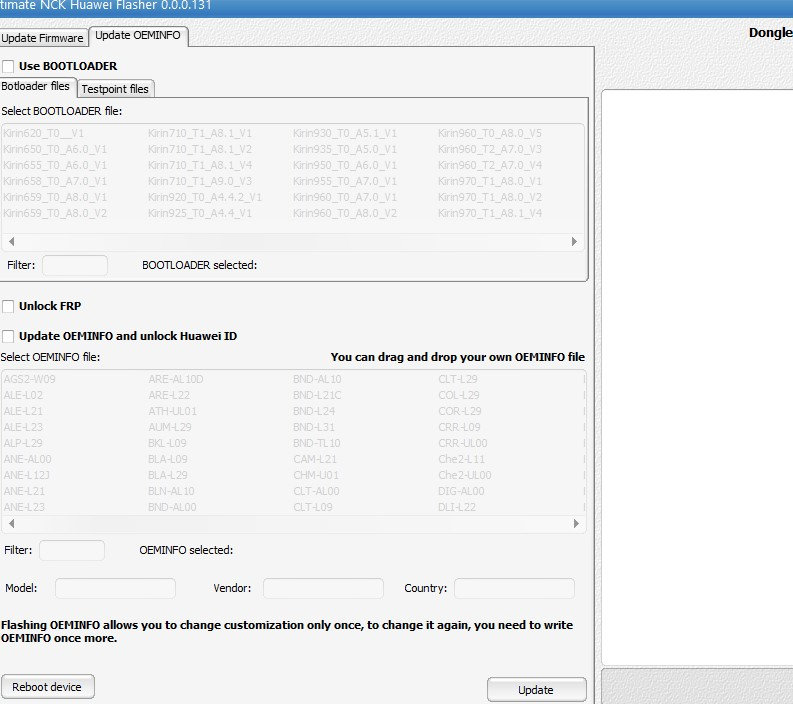Focus the BOOTLOADER Filter input field
The image size is (793, 704).
point(75,266)
